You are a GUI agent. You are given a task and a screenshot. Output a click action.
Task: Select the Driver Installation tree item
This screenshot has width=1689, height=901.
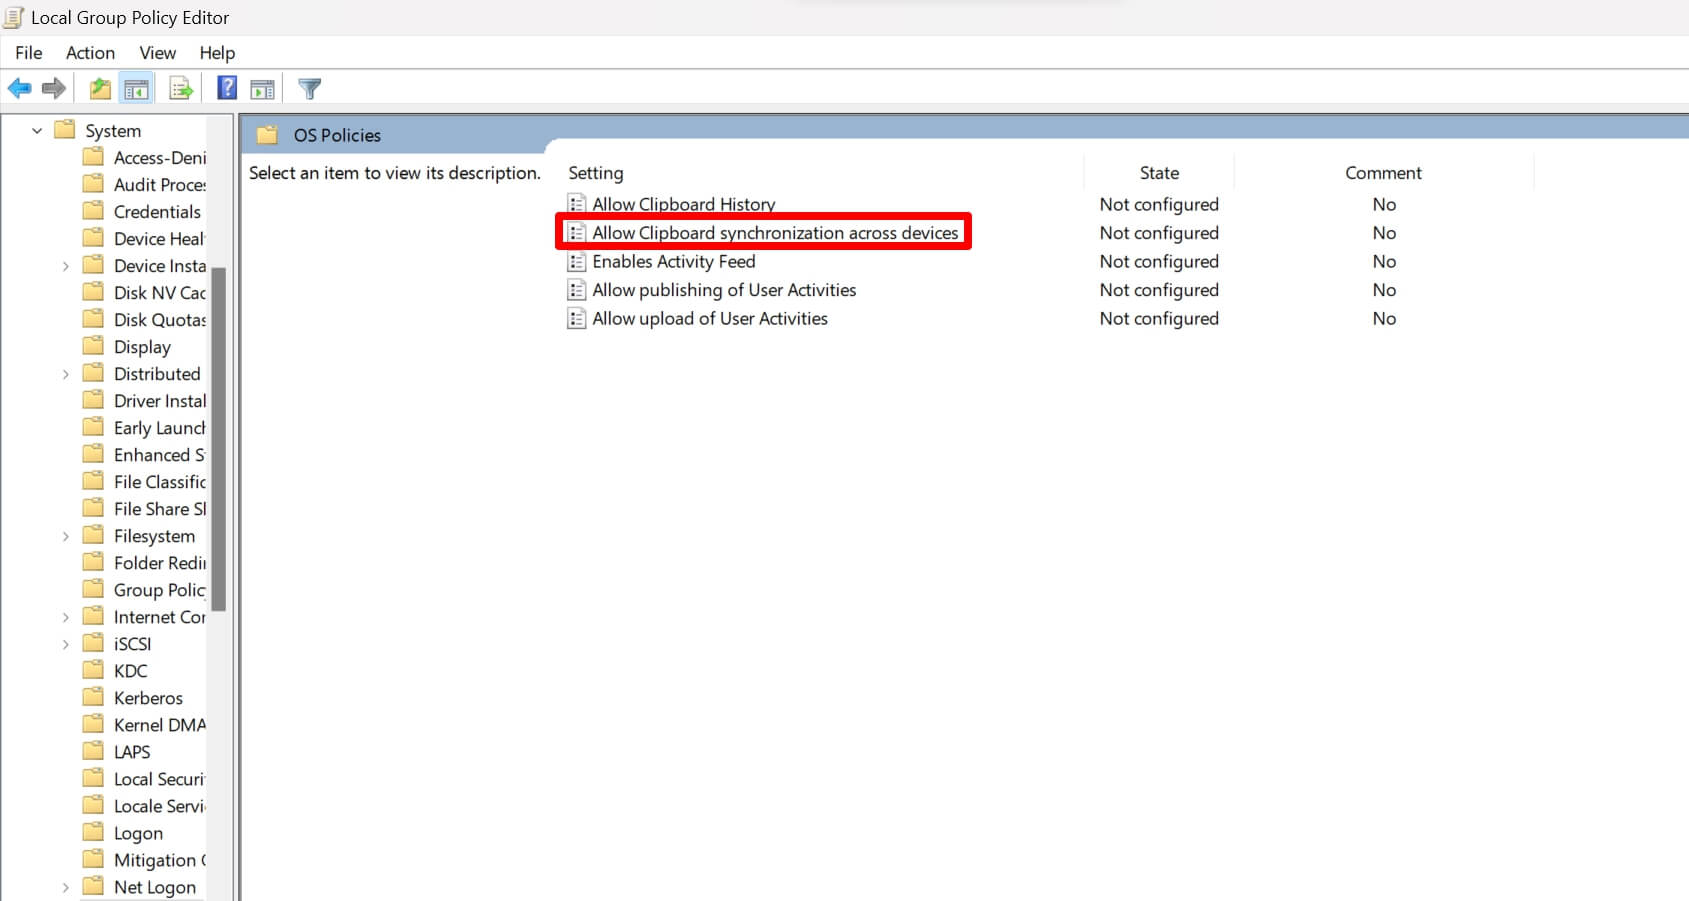click(160, 400)
